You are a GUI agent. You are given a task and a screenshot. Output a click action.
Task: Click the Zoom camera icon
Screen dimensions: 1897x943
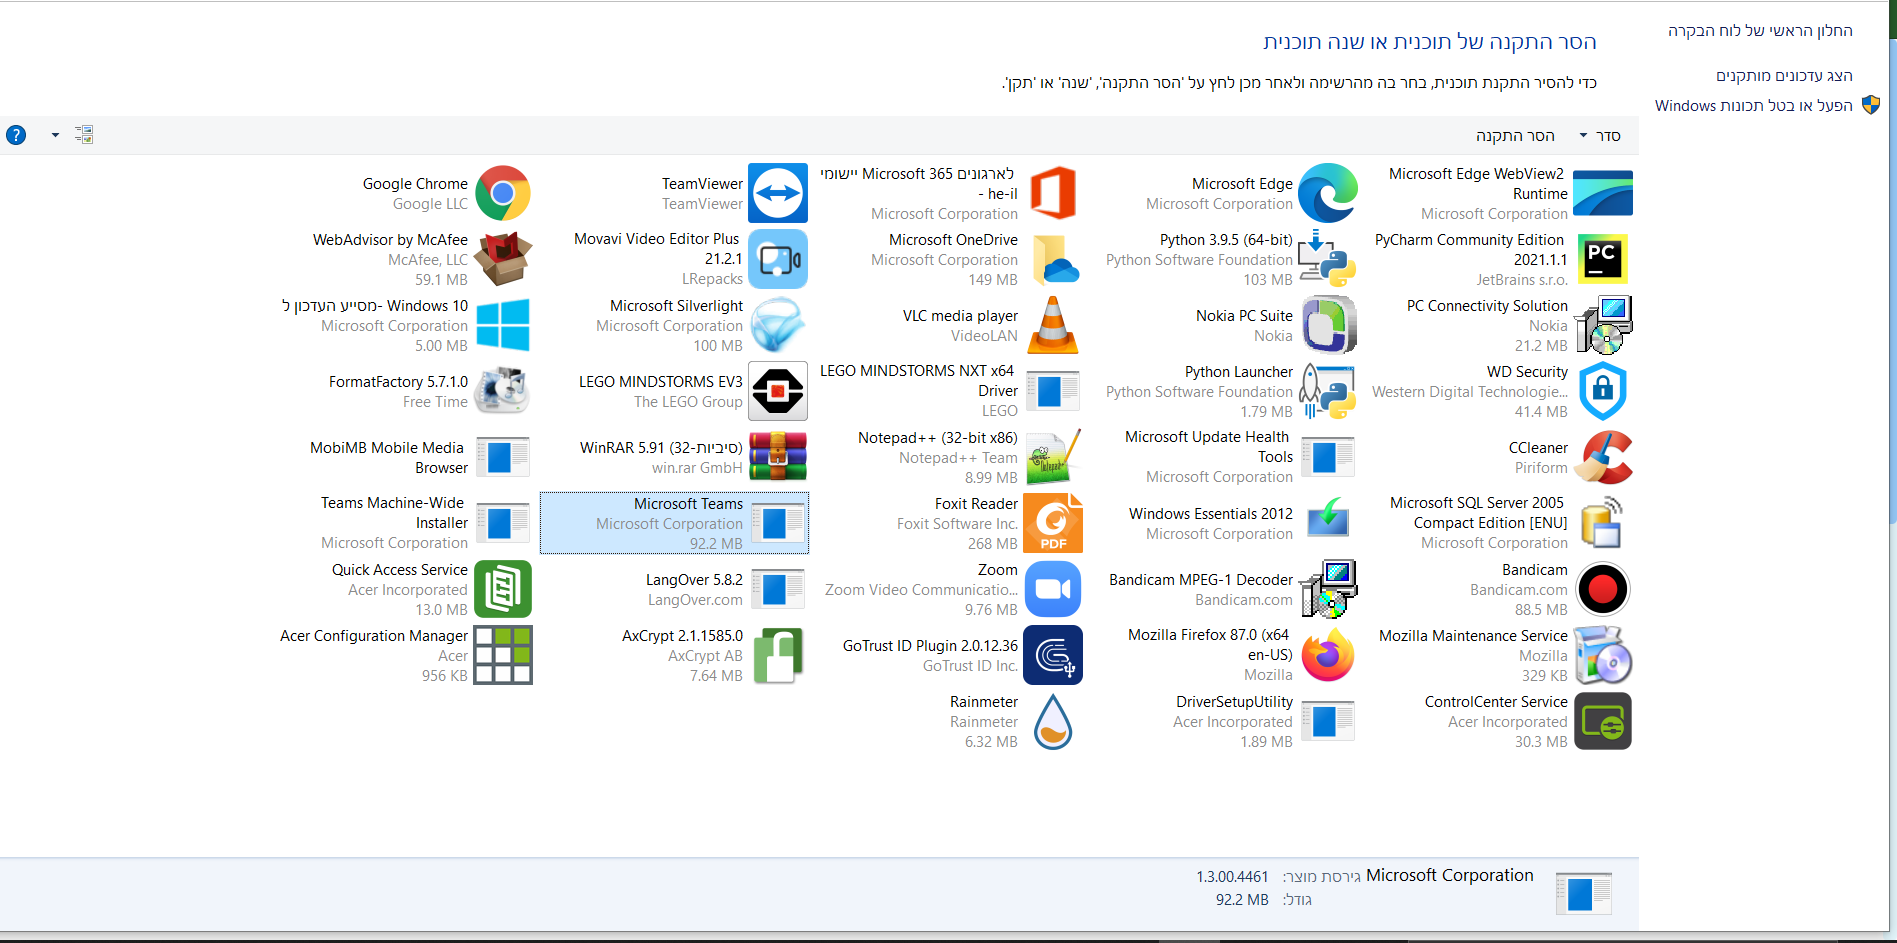[x=1053, y=589]
